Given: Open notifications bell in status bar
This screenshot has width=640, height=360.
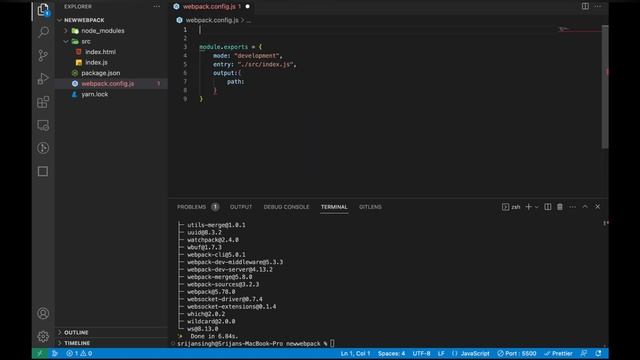Looking at the screenshot, I should tap(598, 353).
